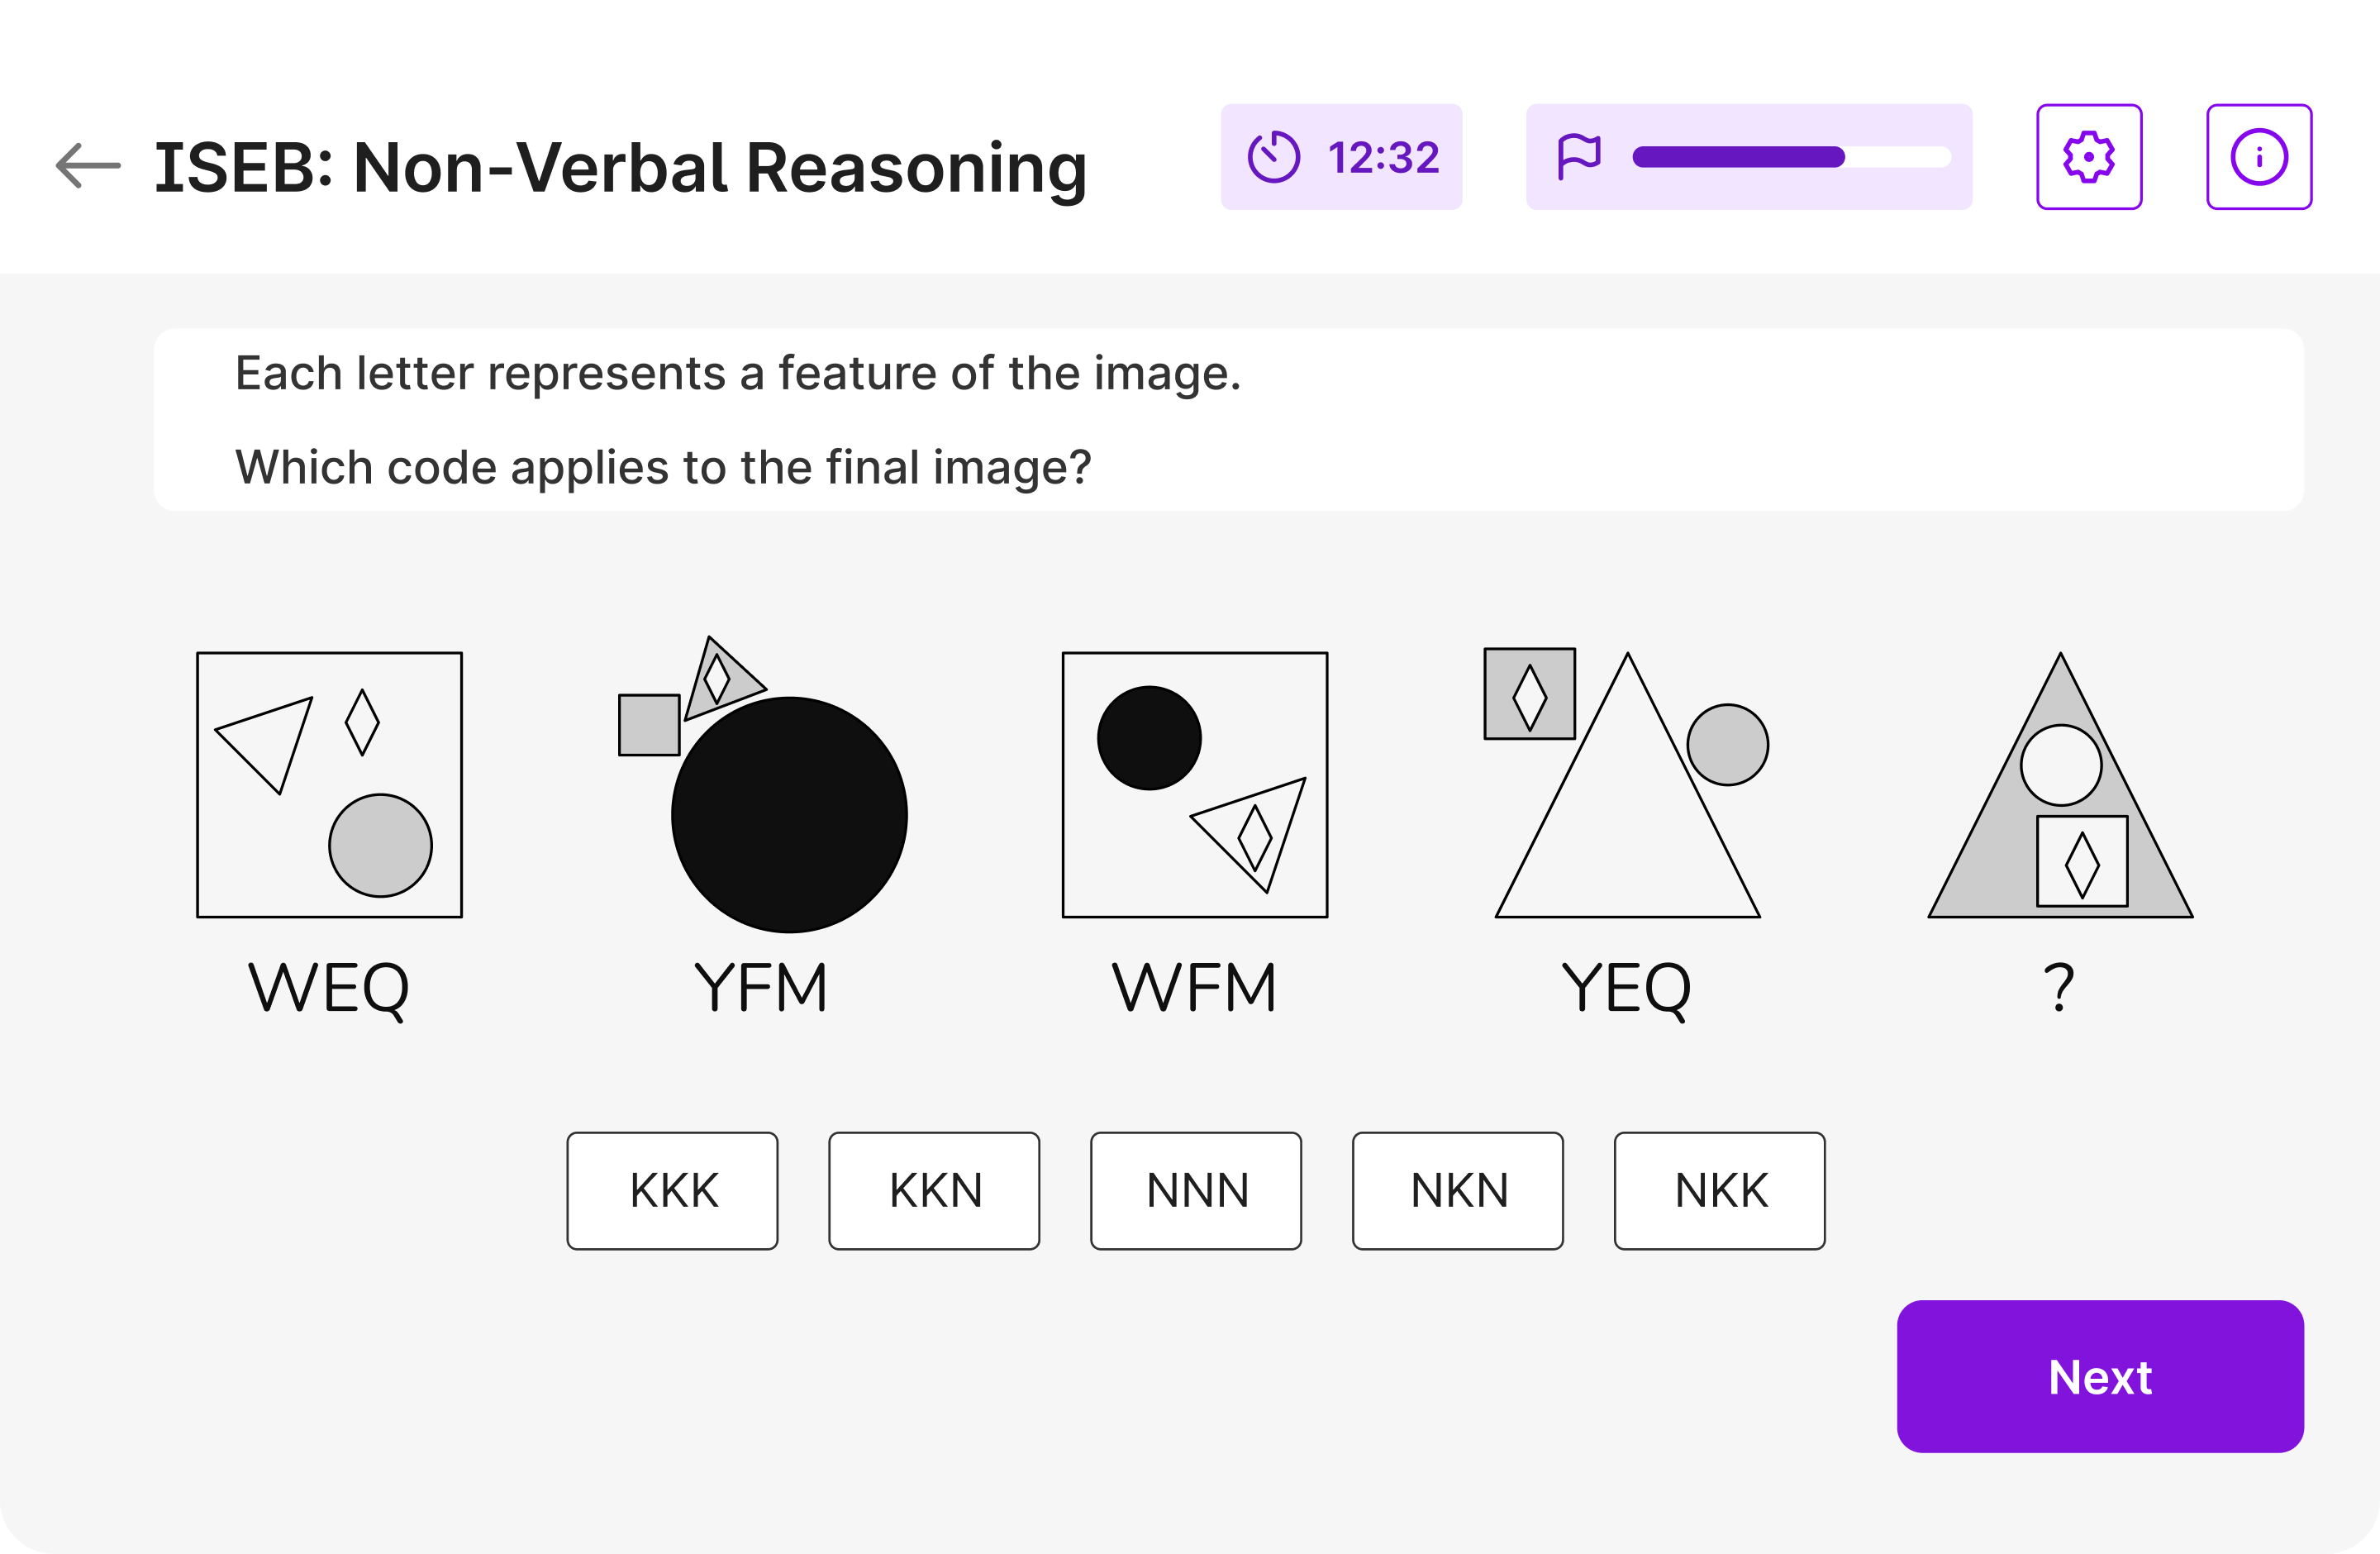Open settings via gear icon
The height and width of the screenshot is (1554, 2380).
2089,157
